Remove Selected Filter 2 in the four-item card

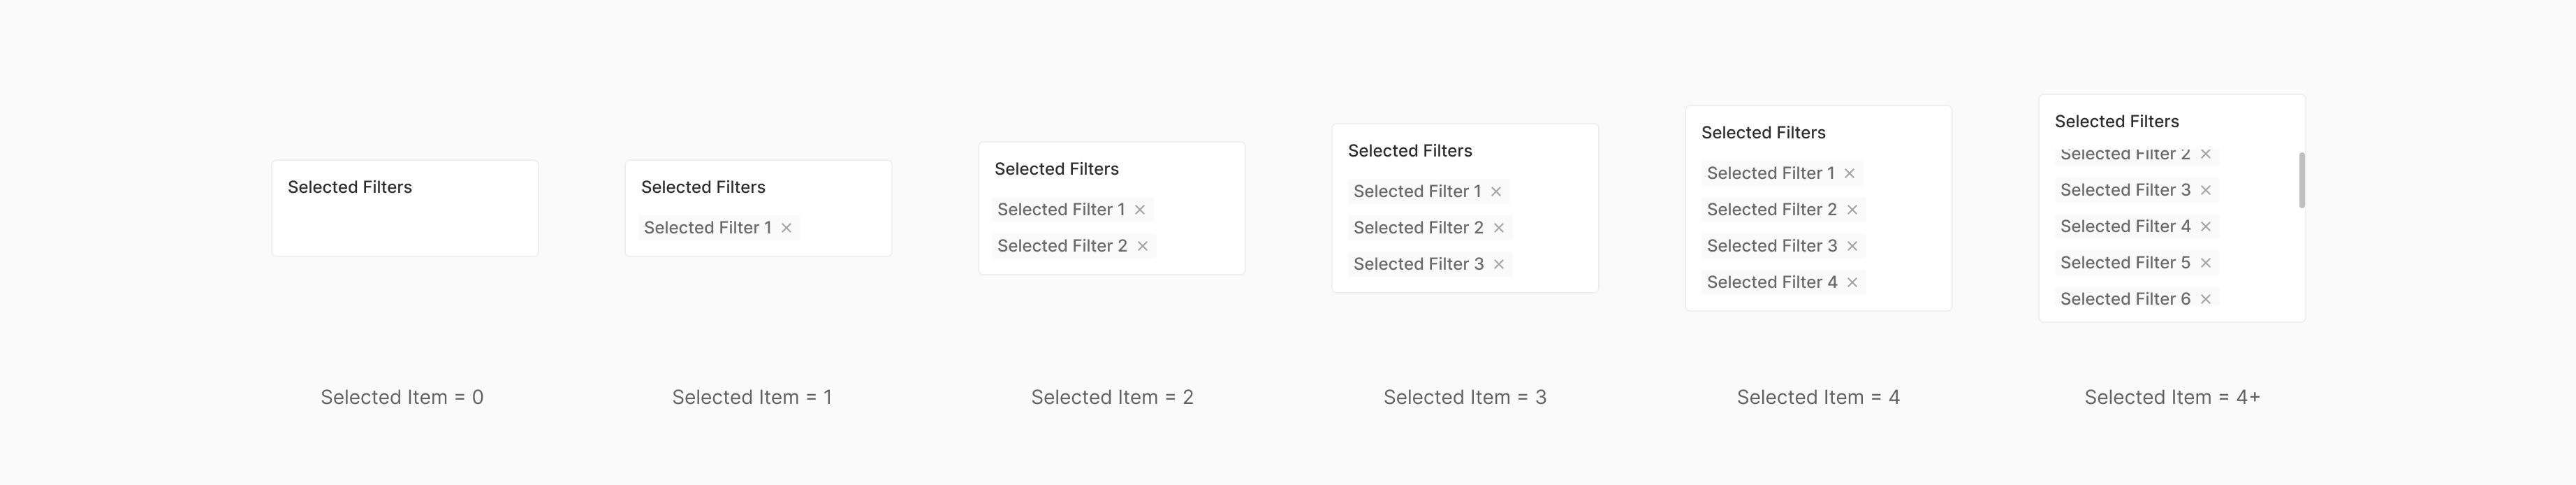1853,210
